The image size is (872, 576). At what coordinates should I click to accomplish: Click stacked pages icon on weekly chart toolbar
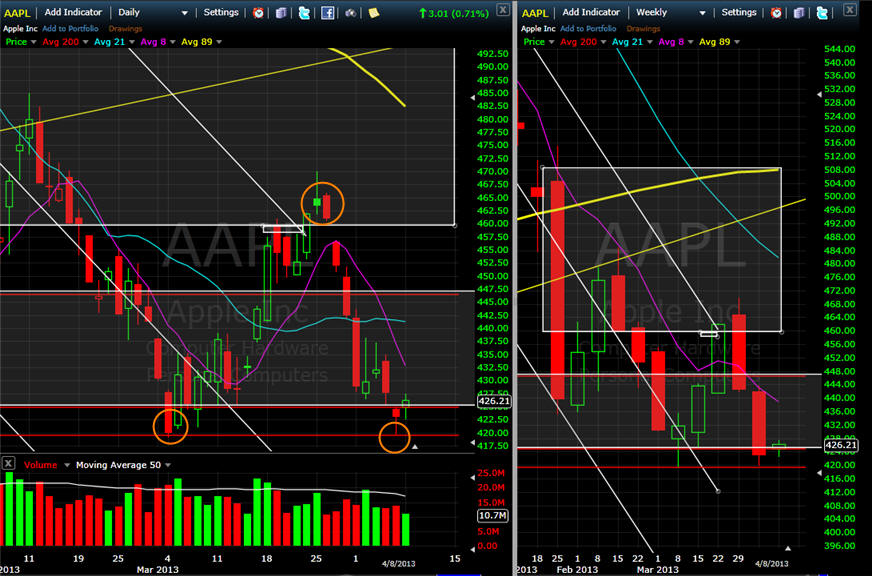point(799,12)
